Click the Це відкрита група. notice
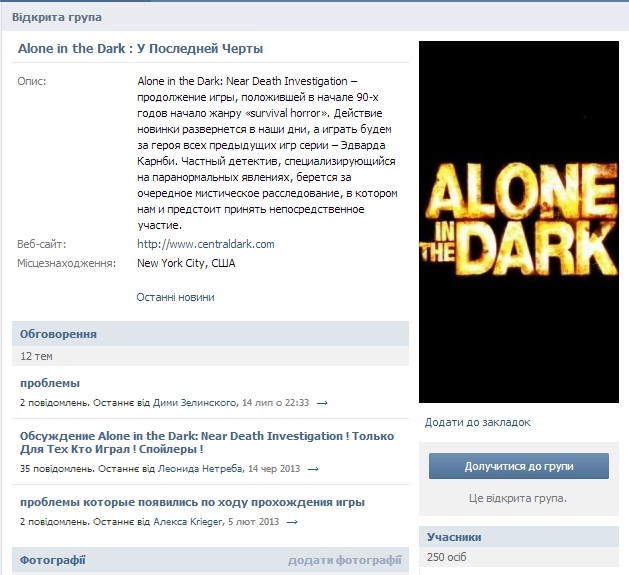629x575 pixels. tap(518, 498)
